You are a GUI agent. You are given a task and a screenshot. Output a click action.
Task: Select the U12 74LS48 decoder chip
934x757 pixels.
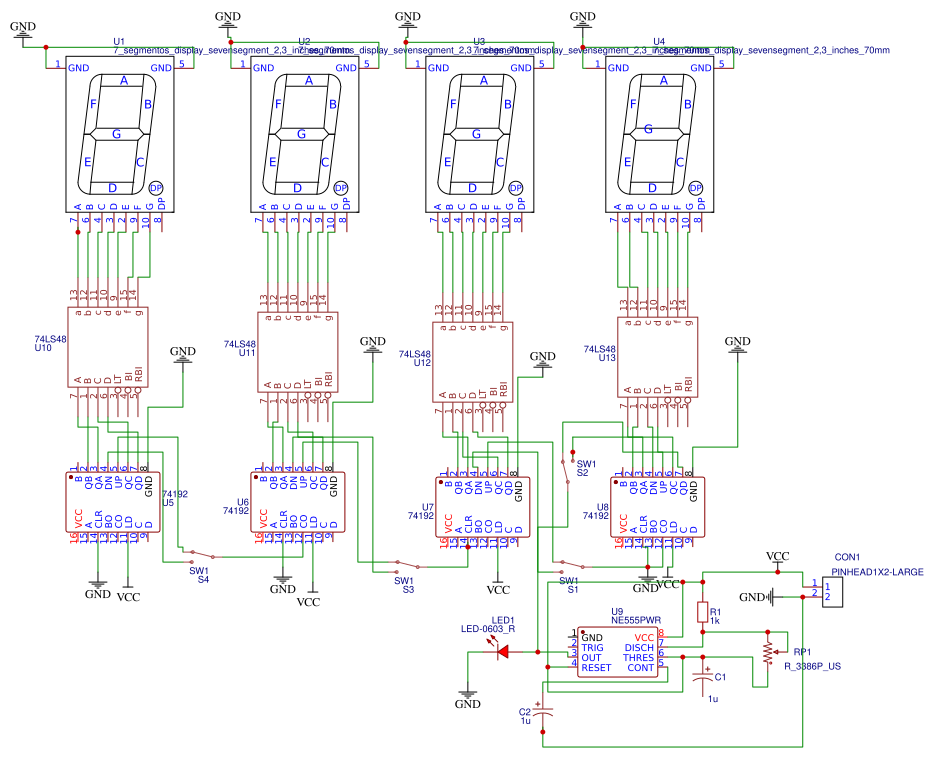pyautogui.click(x=472, y=362)
